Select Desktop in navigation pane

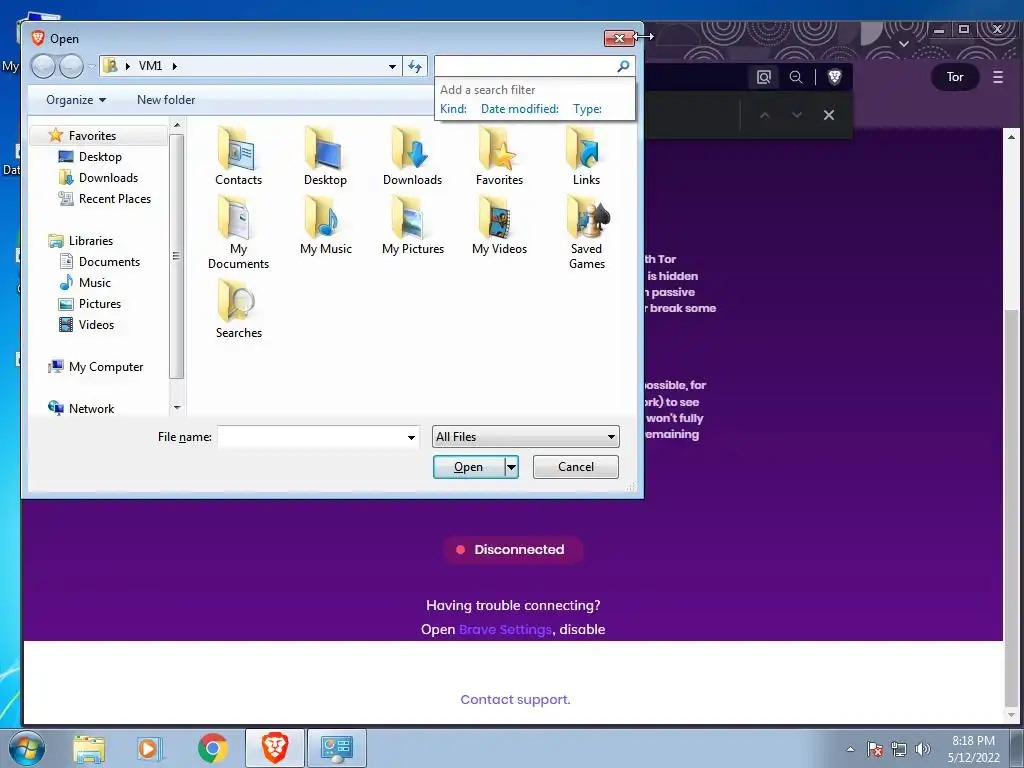100,157
